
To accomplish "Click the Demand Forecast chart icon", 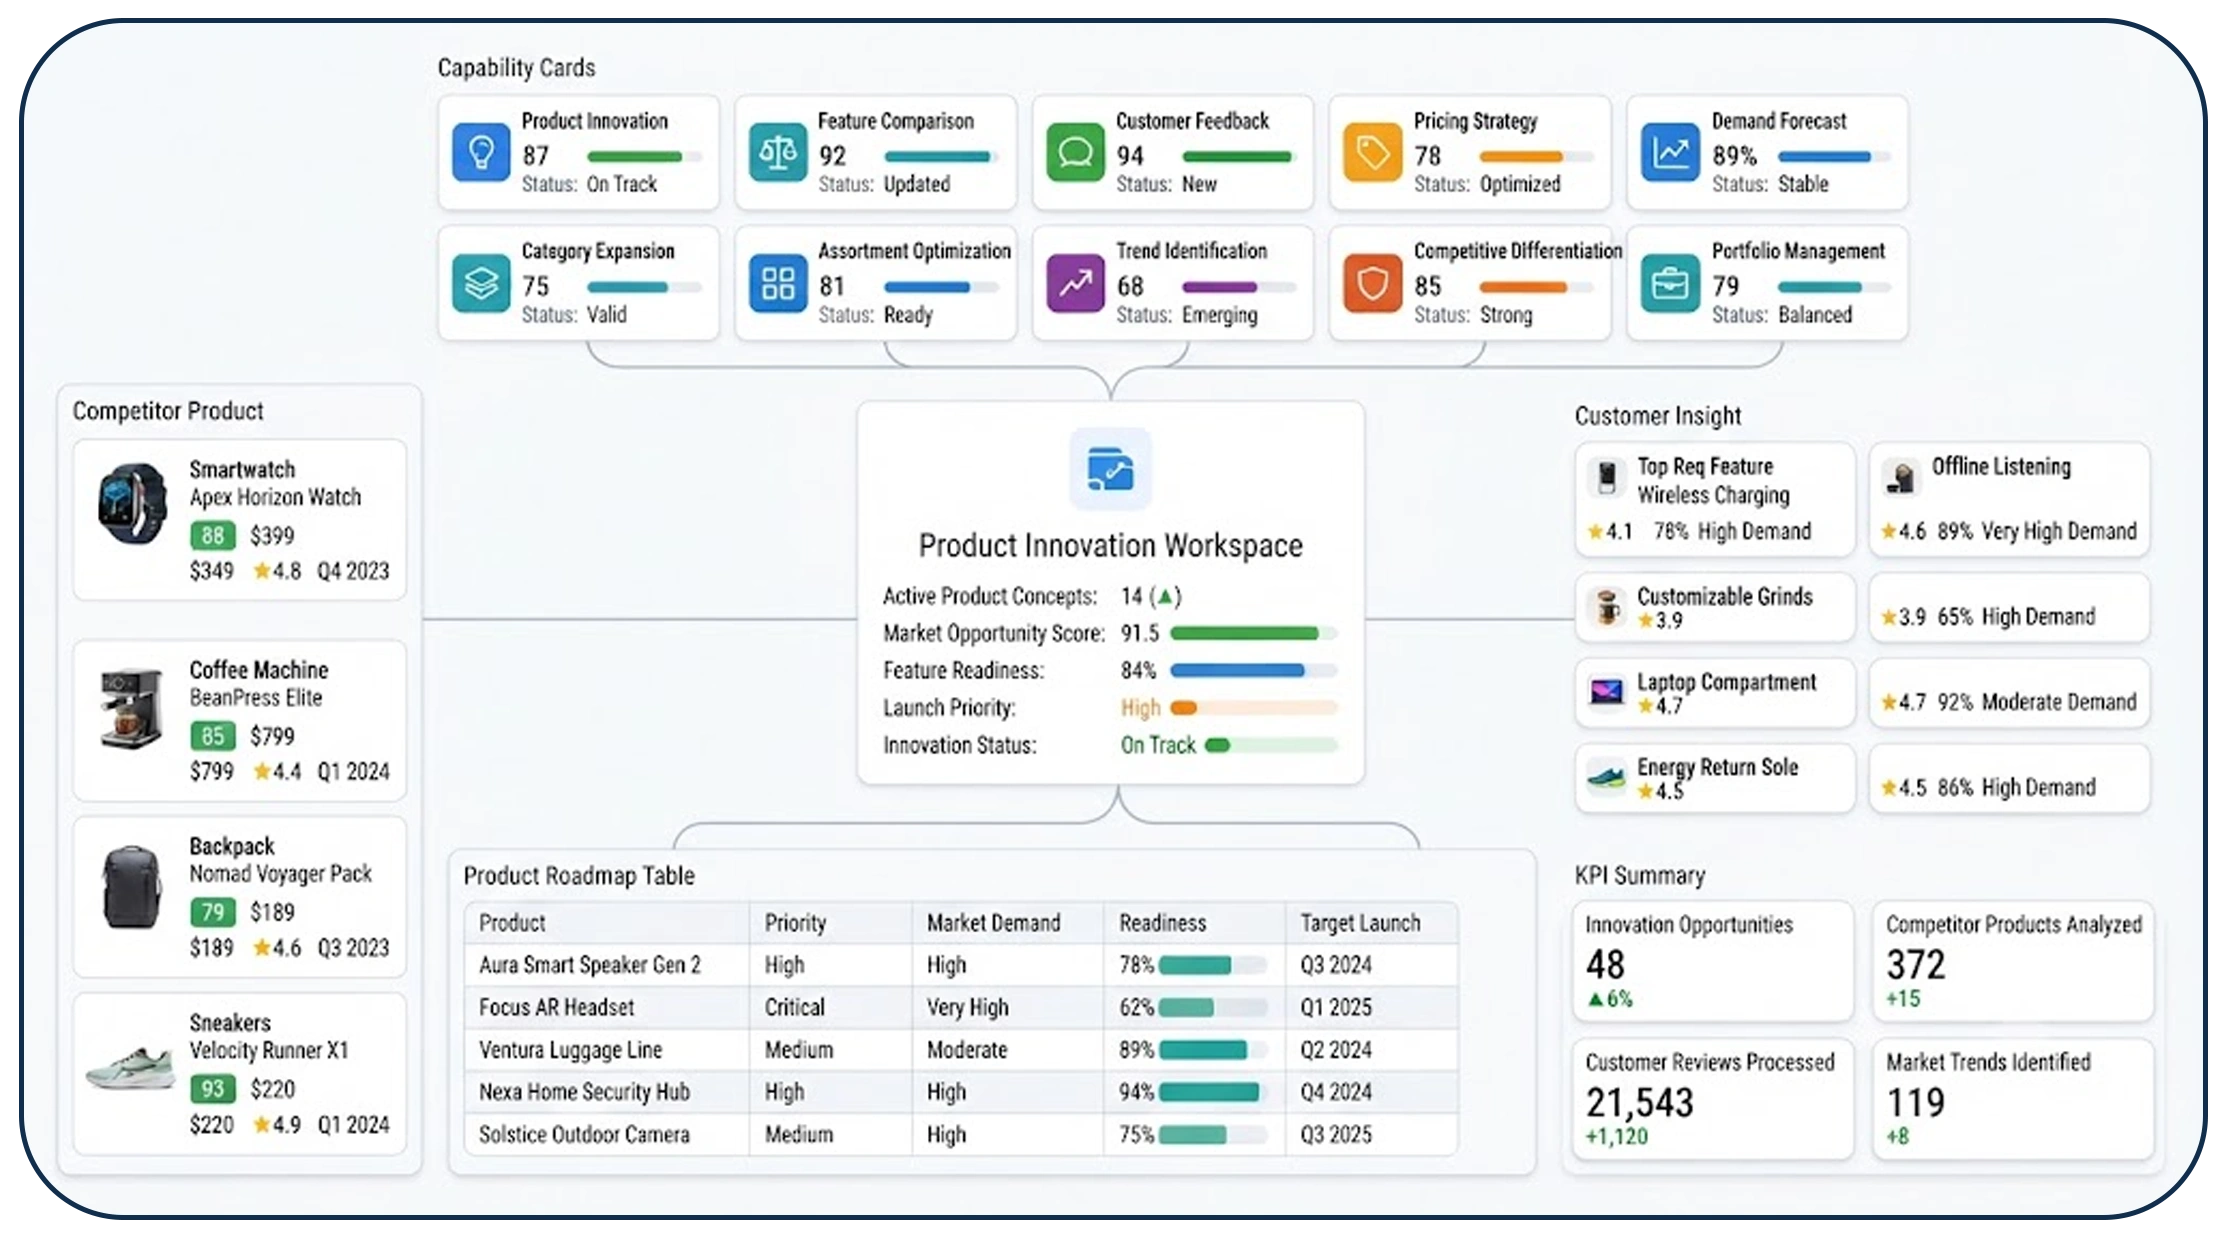I will click(1670, 152).
